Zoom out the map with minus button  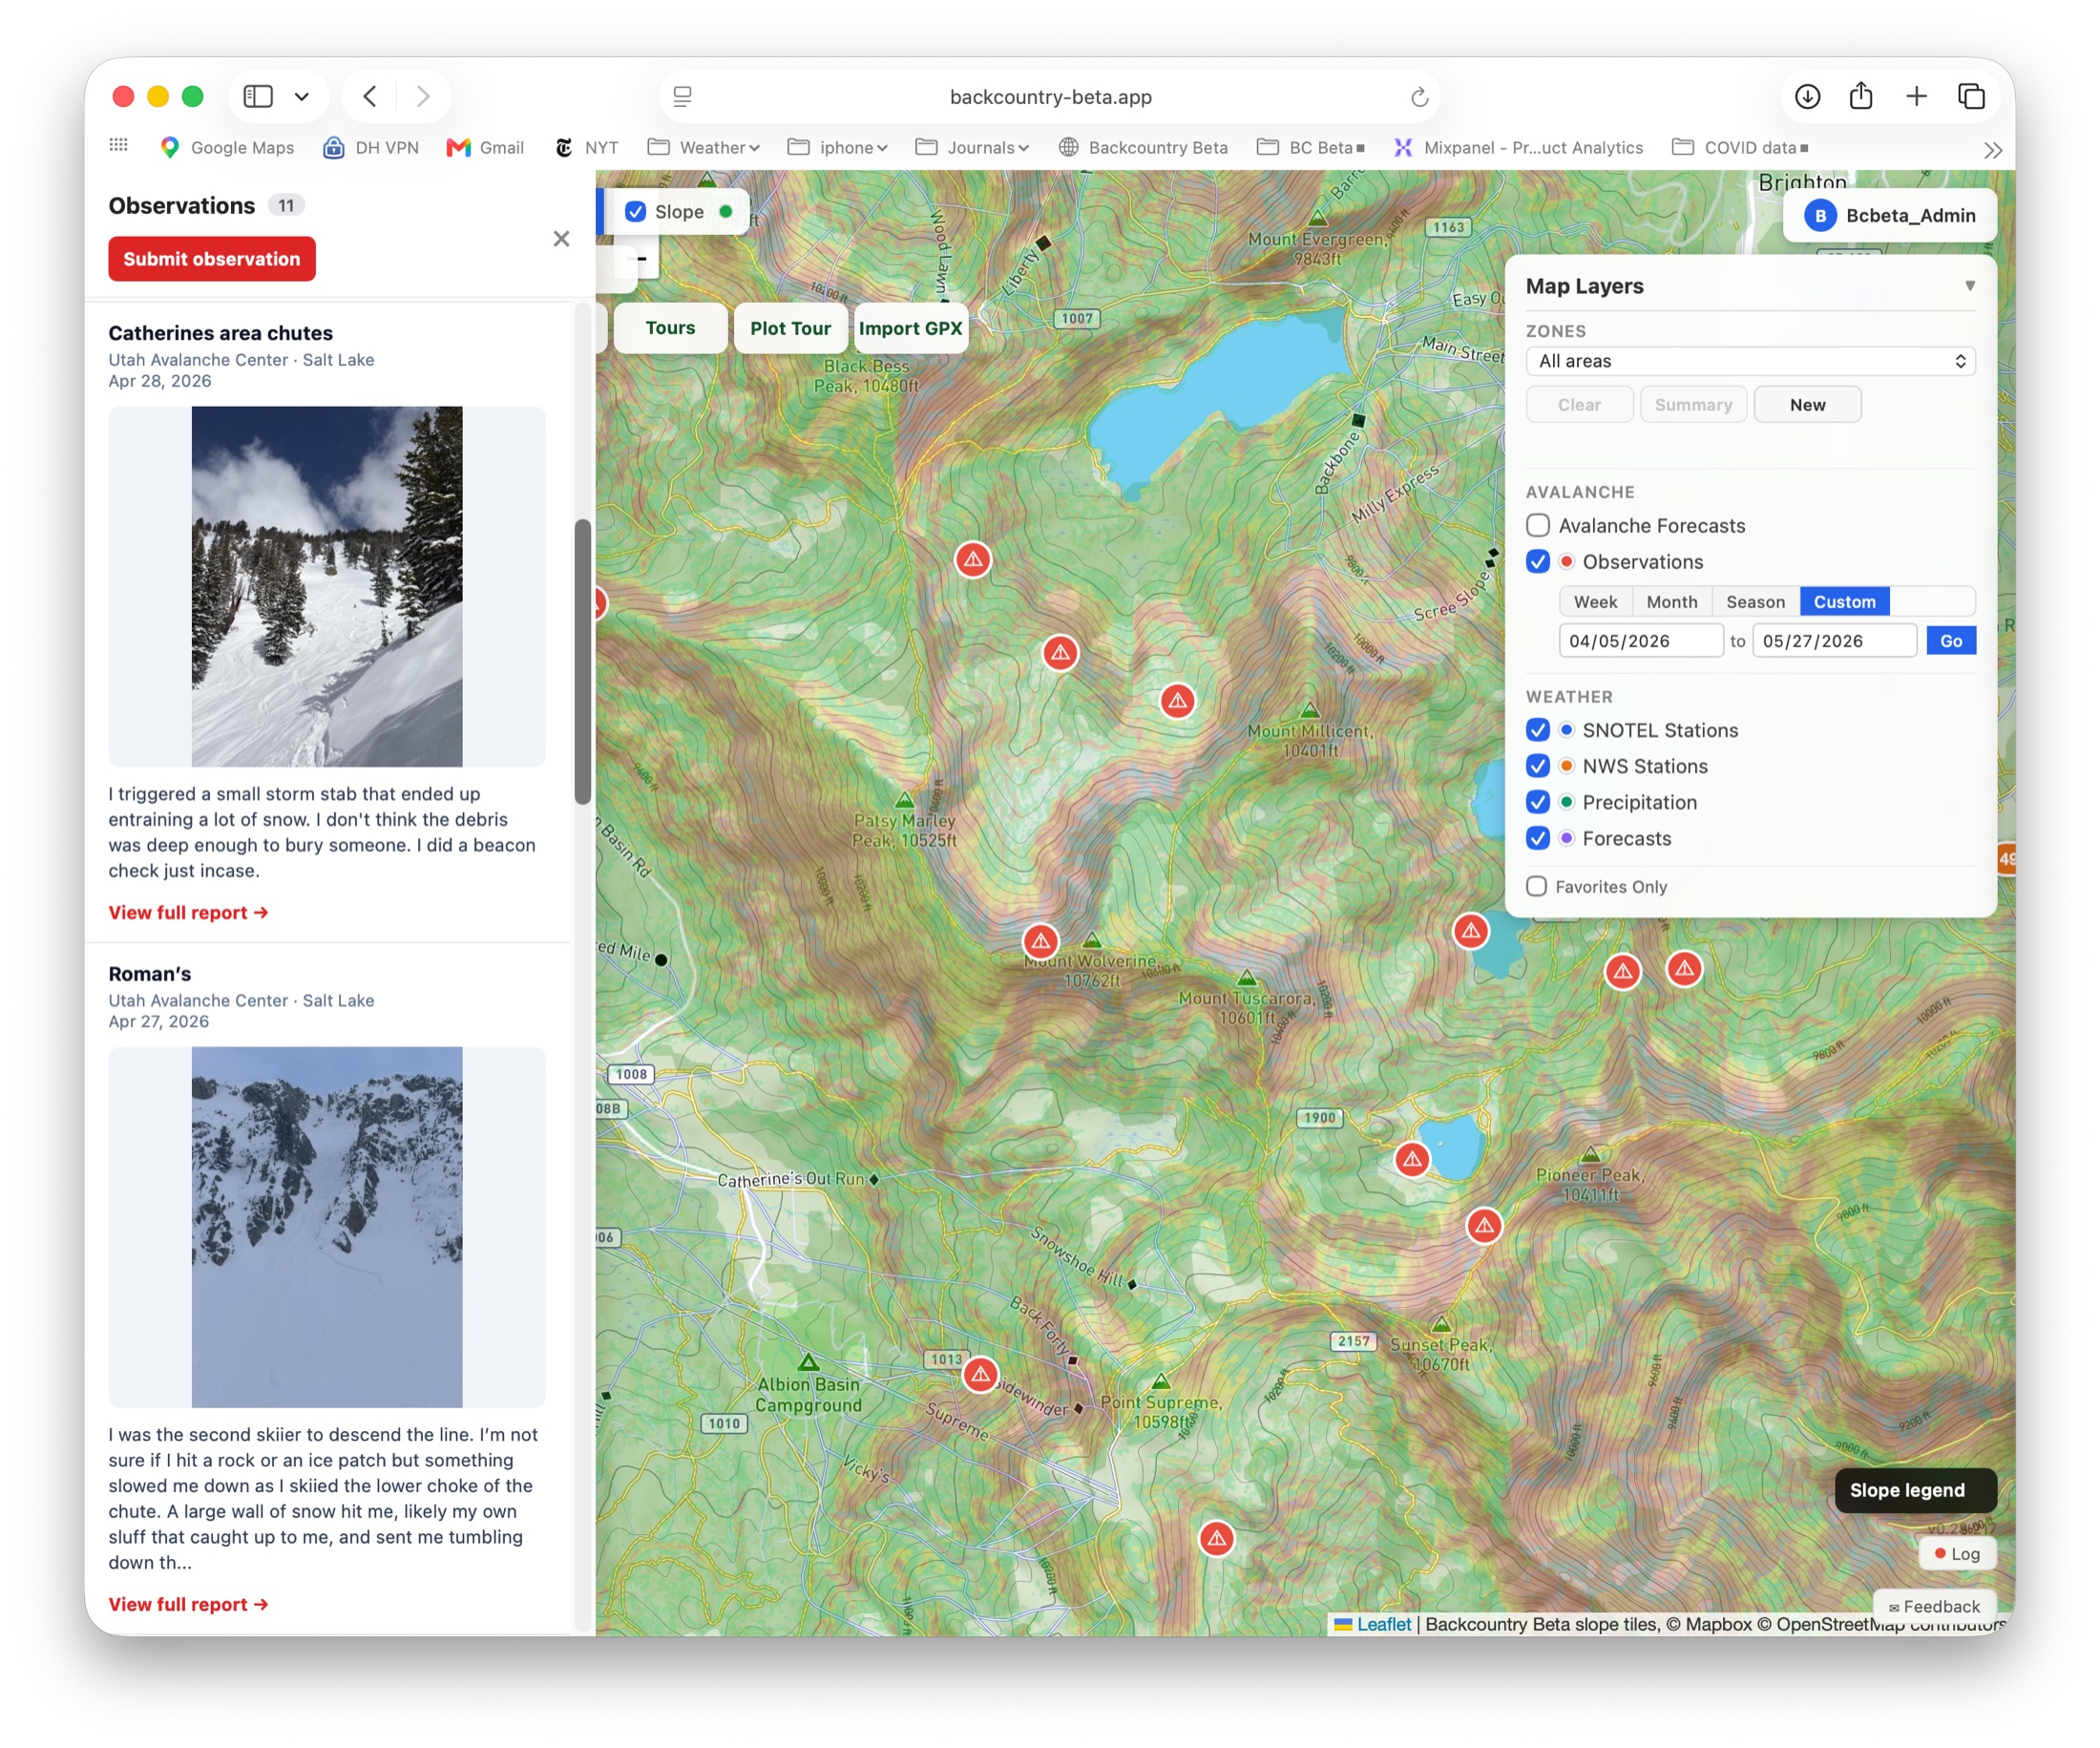pyautogui.click(x=642, y=259)
